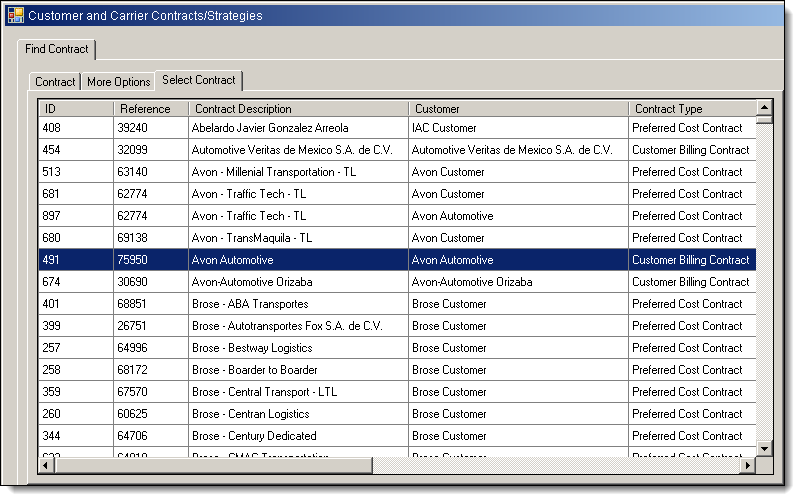Screen dimensions: 800x501
Task: Click reference 26751 cell
Action: coord(151,325)
